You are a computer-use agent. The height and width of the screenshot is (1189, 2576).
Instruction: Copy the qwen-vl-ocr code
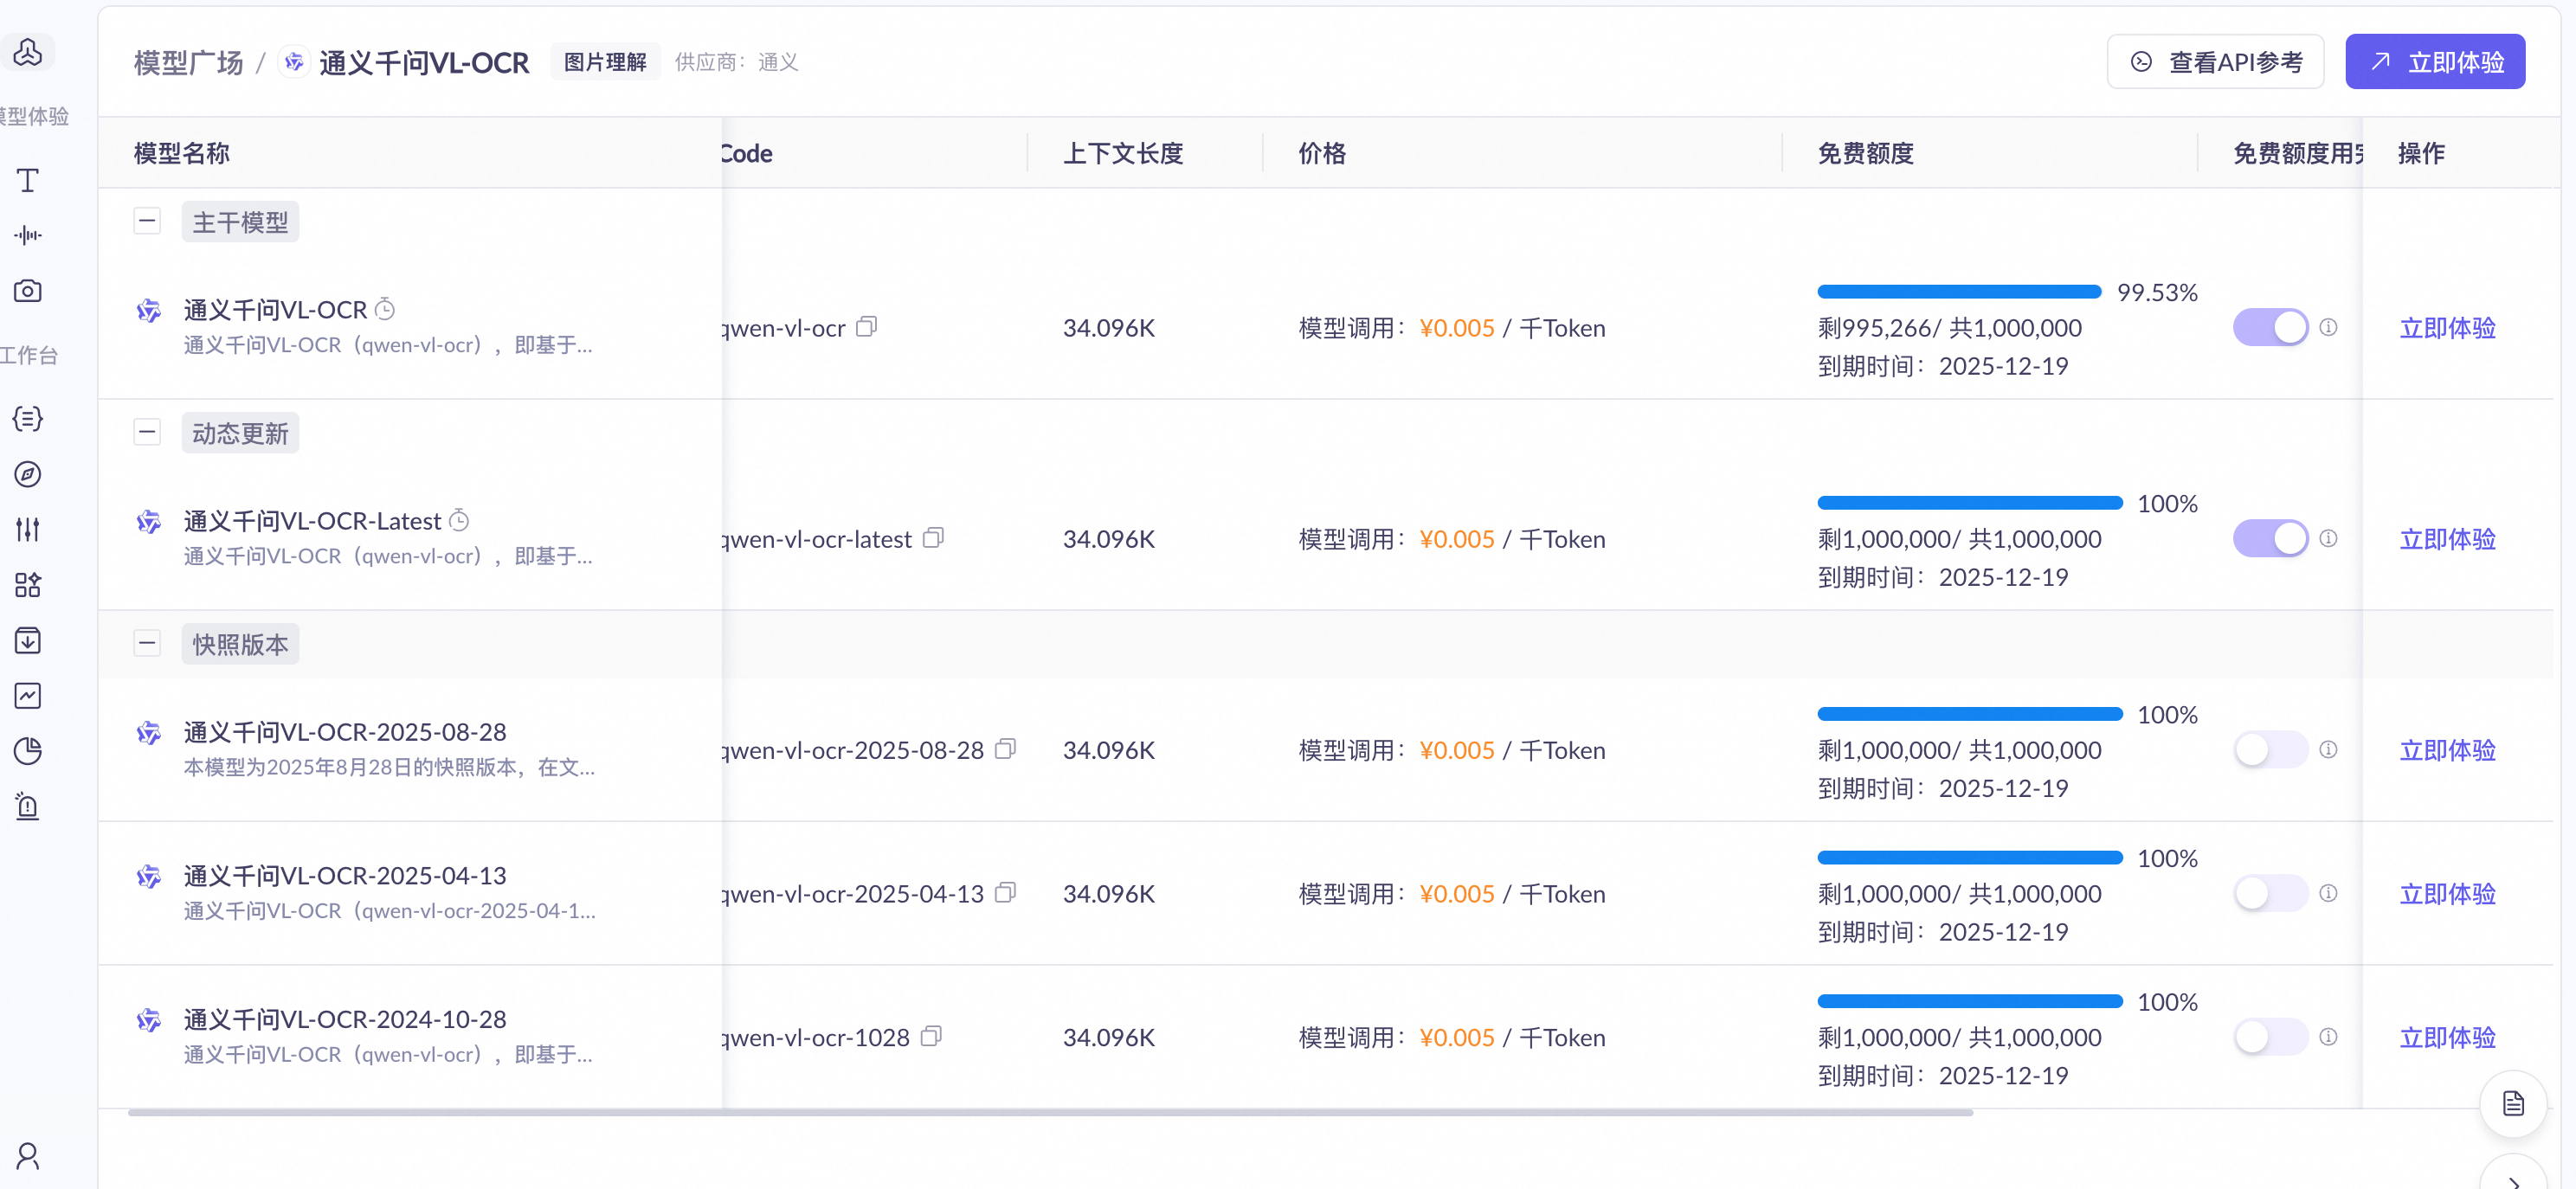[x=867, y=327]
